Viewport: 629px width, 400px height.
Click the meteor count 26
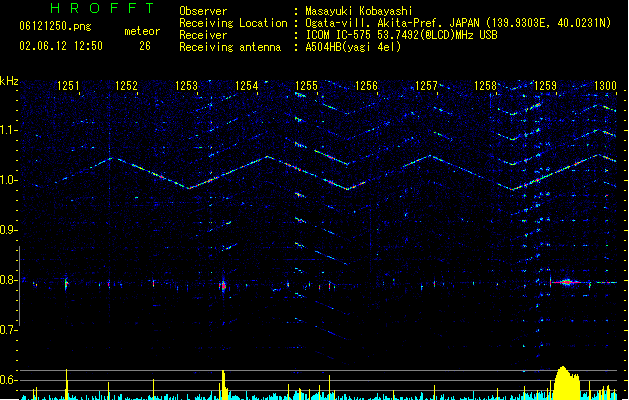145,46
